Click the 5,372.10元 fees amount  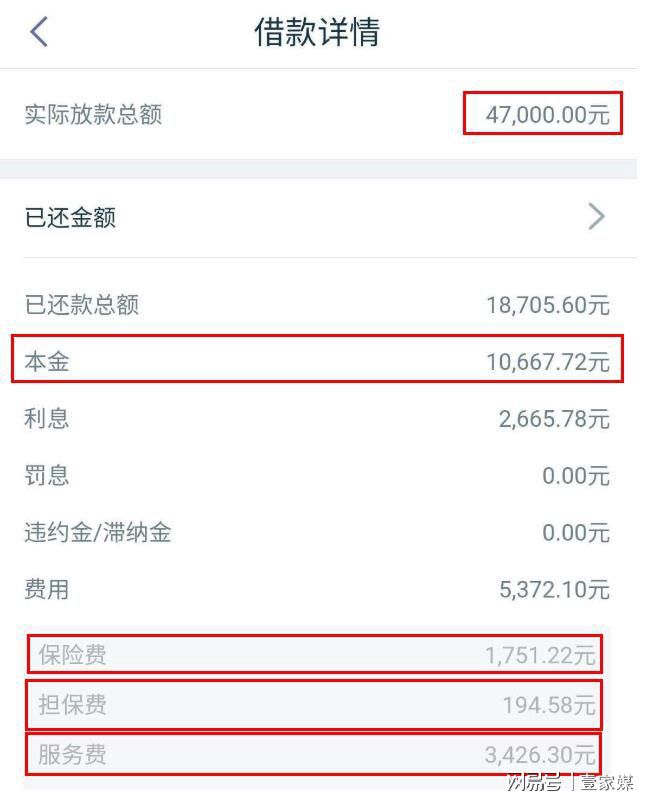(x=553, y=589)
